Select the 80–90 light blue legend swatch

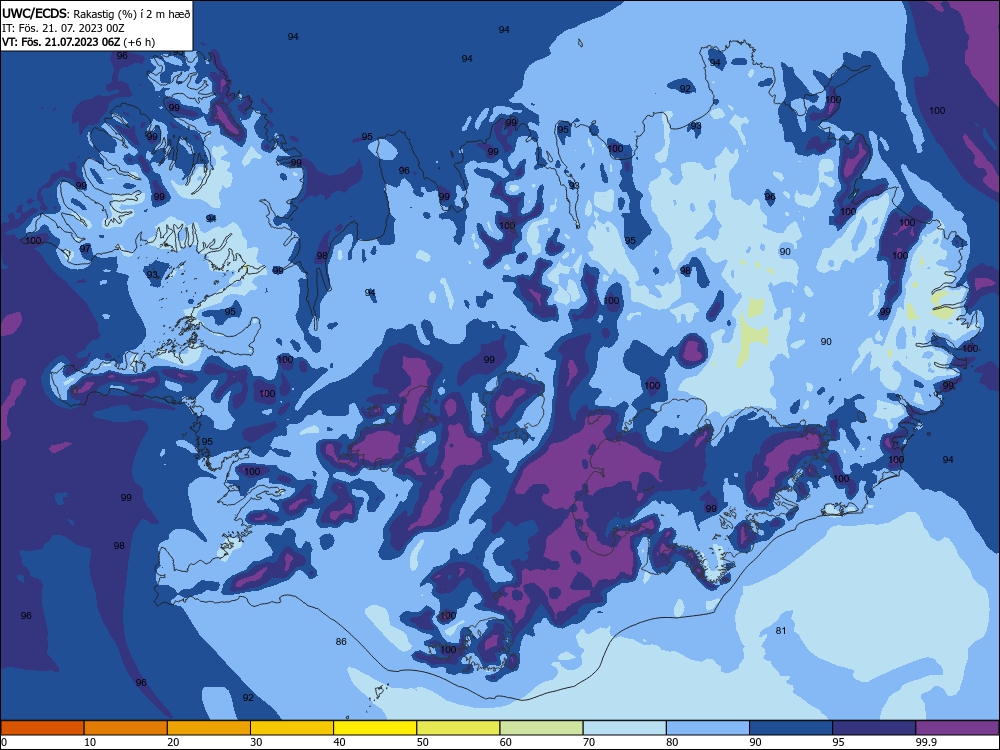pyautogui.click(x=708, y=728)
